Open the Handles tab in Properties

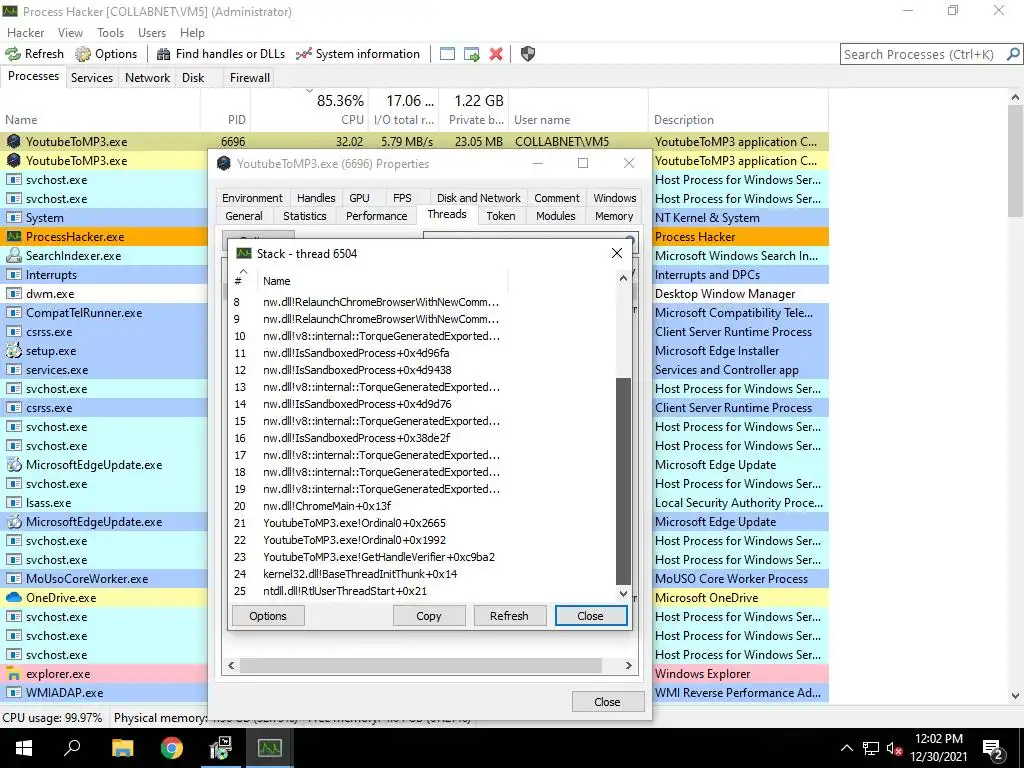click(x=316, y=198)
